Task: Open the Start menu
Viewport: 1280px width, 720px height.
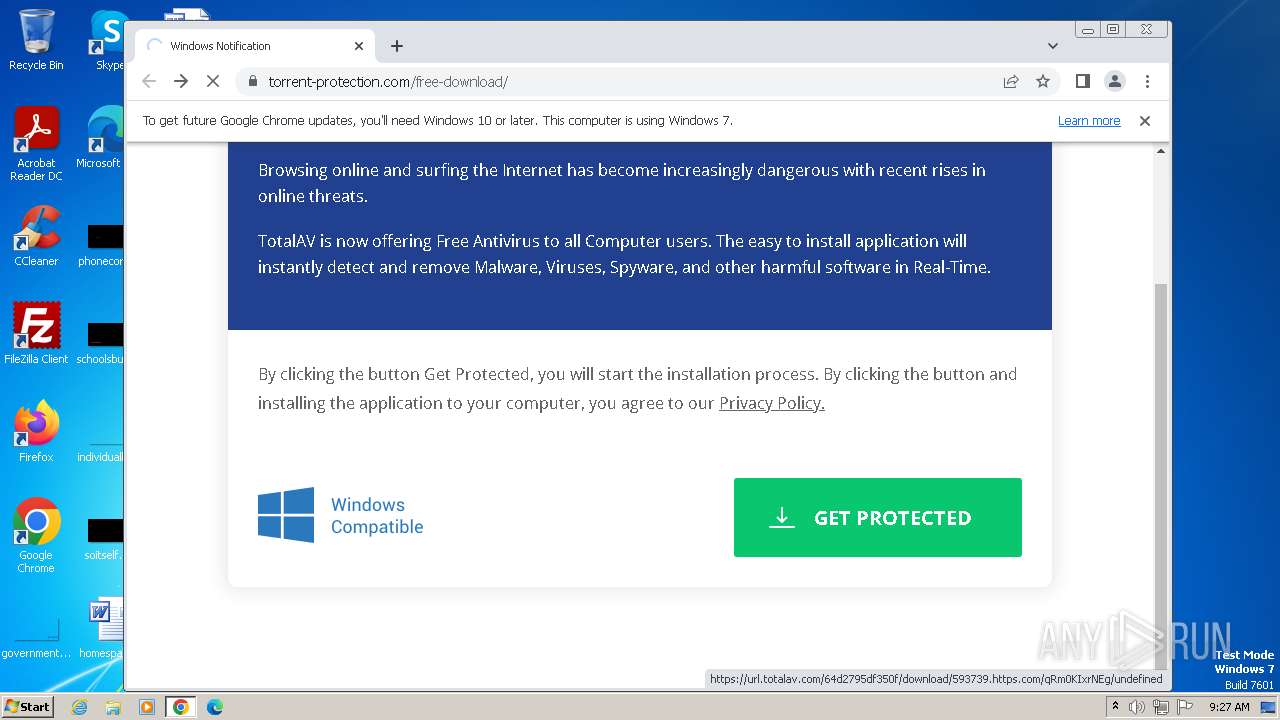Action: (28, 706)
